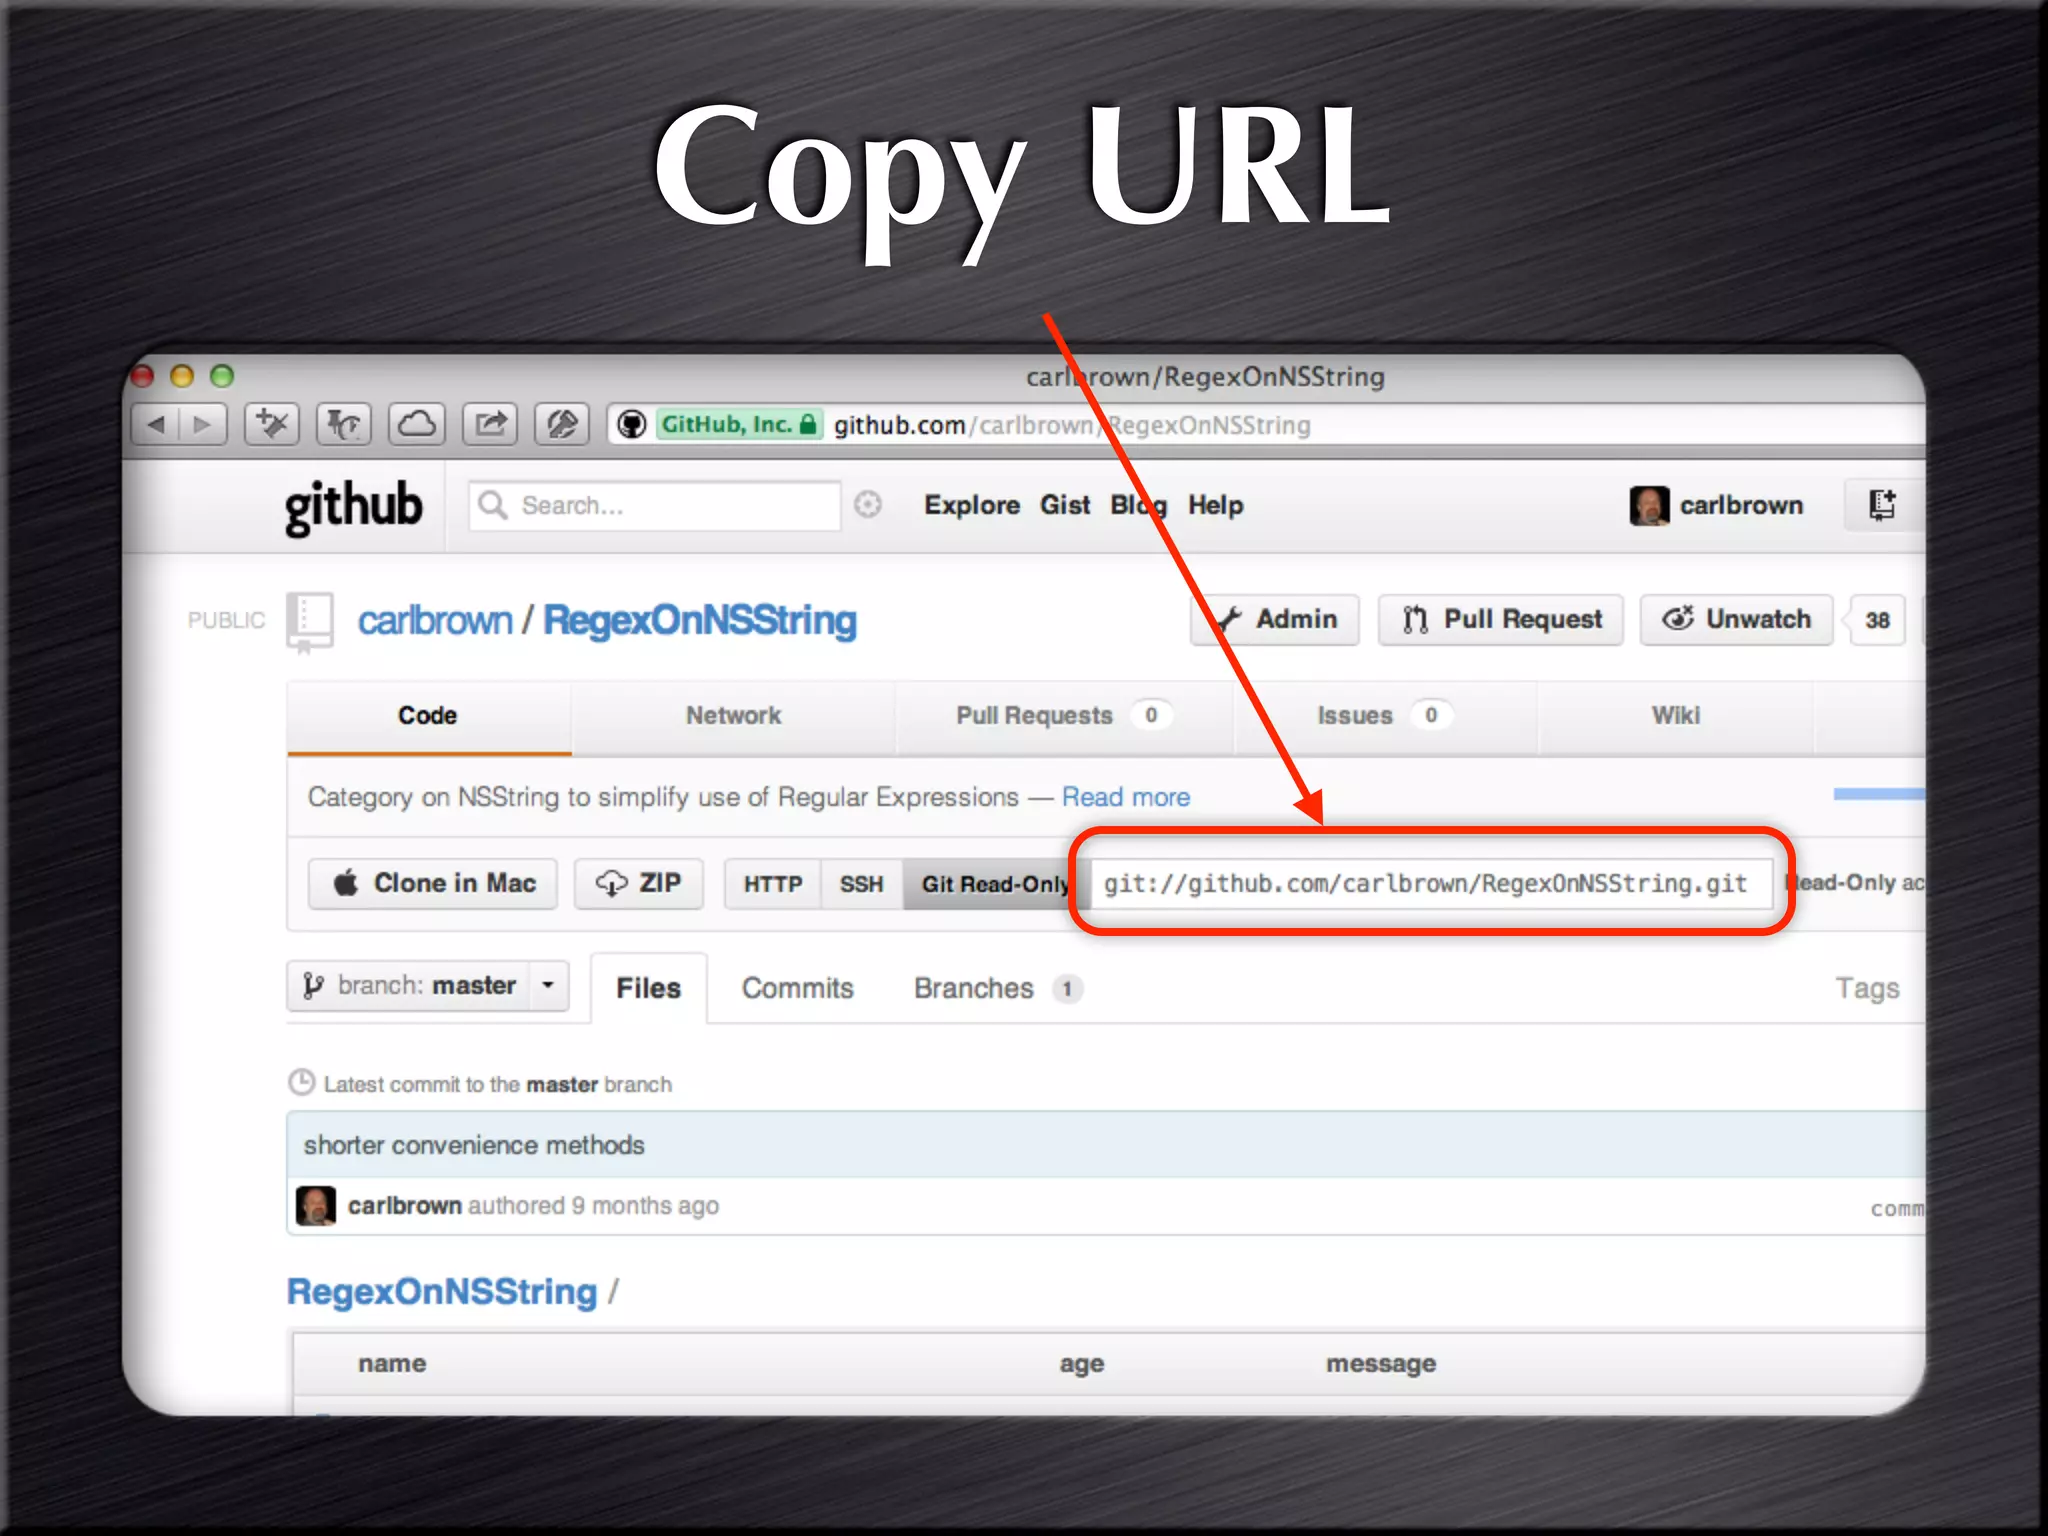2048x1536 pixels.
Task: Switch to the Commits subtab
Action: pos(798,988)
